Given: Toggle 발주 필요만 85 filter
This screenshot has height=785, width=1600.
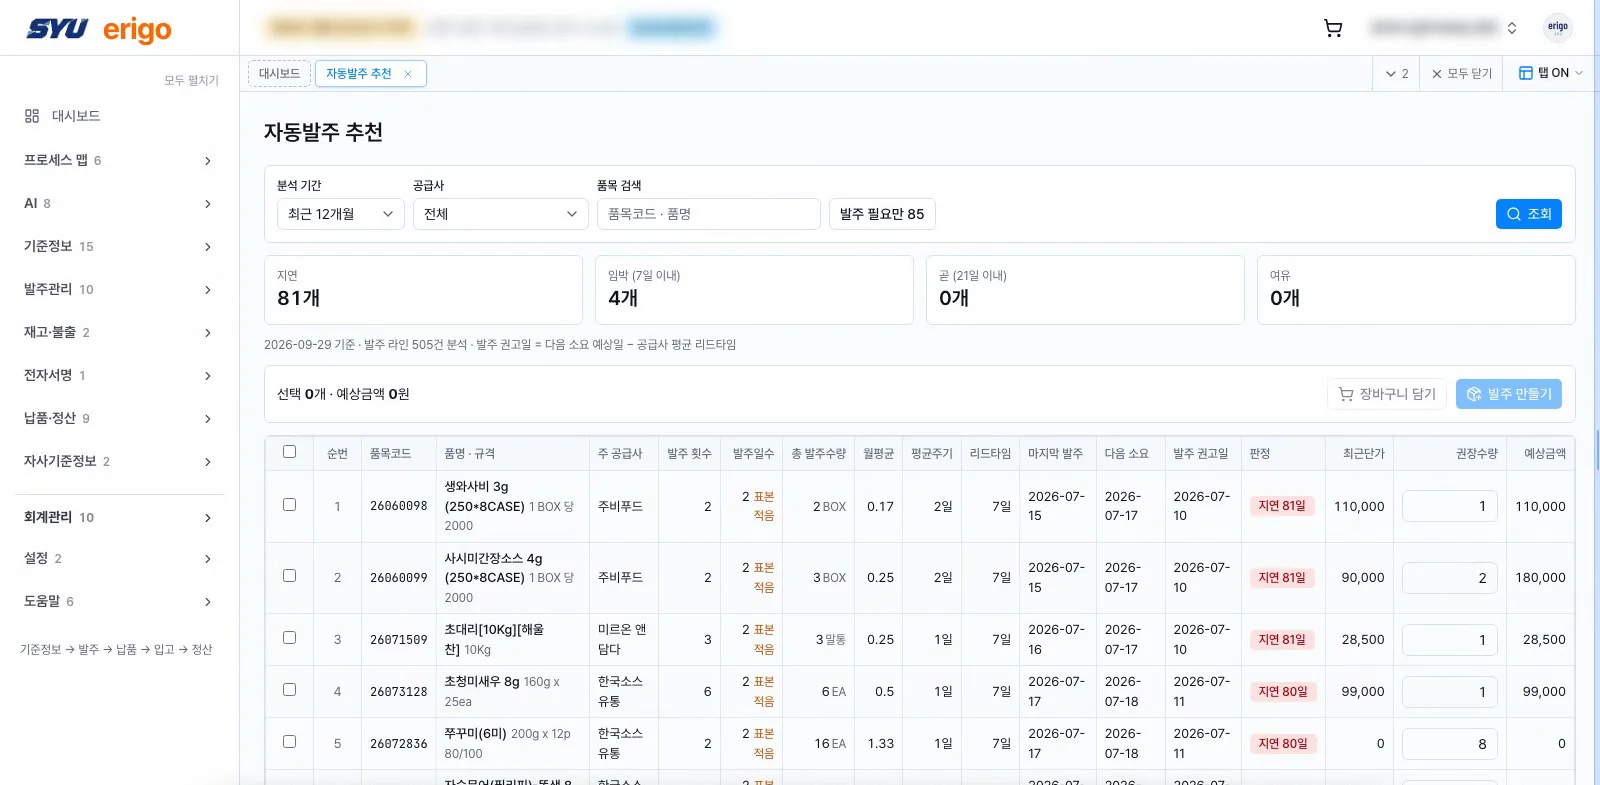Looking at the screenshot, I should [882, 214].
